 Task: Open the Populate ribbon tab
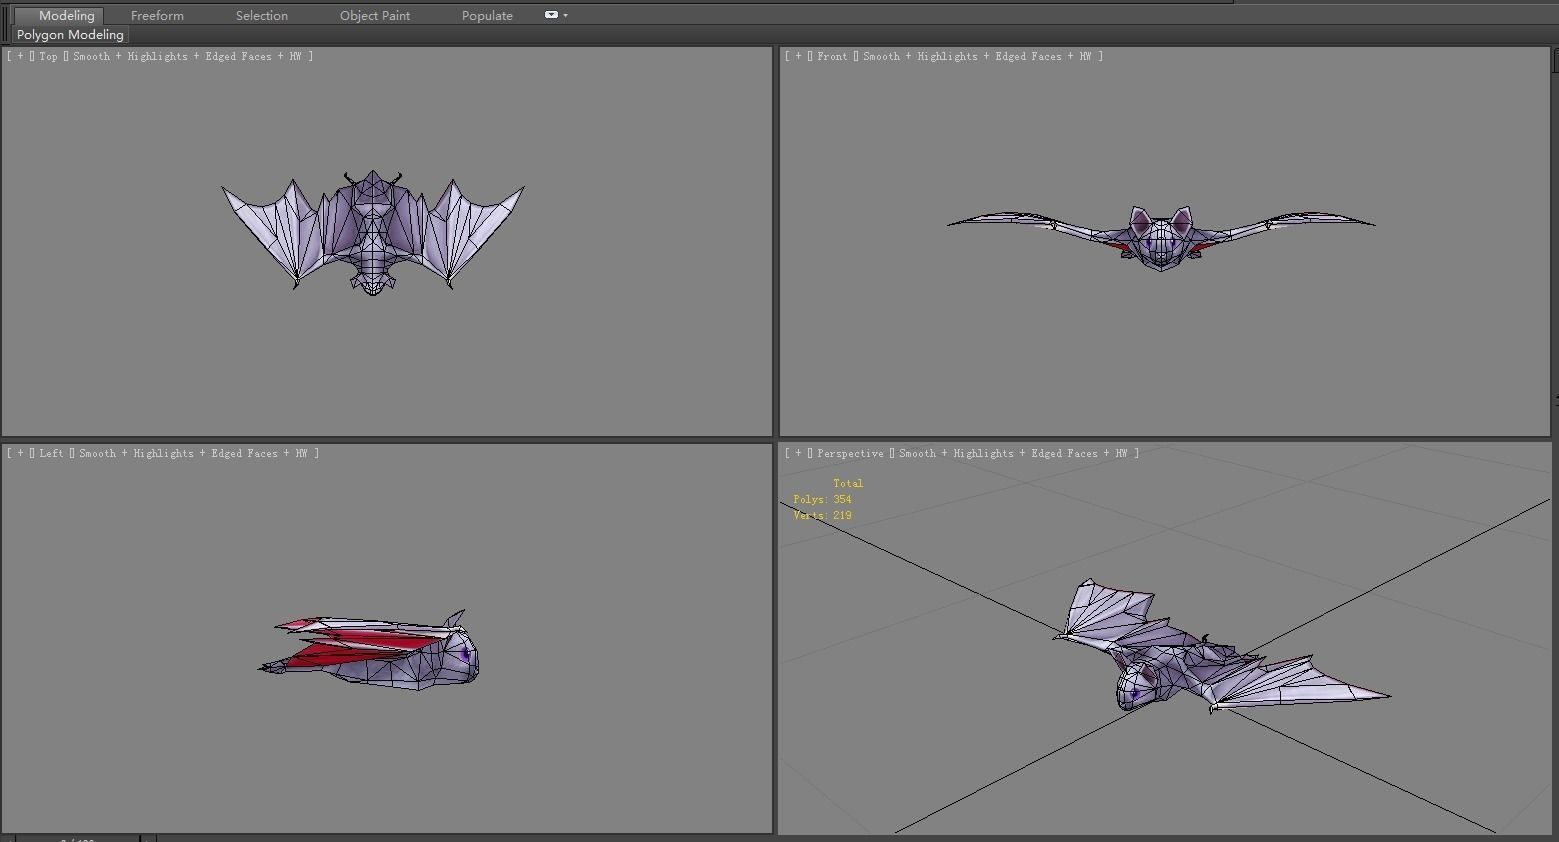tap(487, 15)
